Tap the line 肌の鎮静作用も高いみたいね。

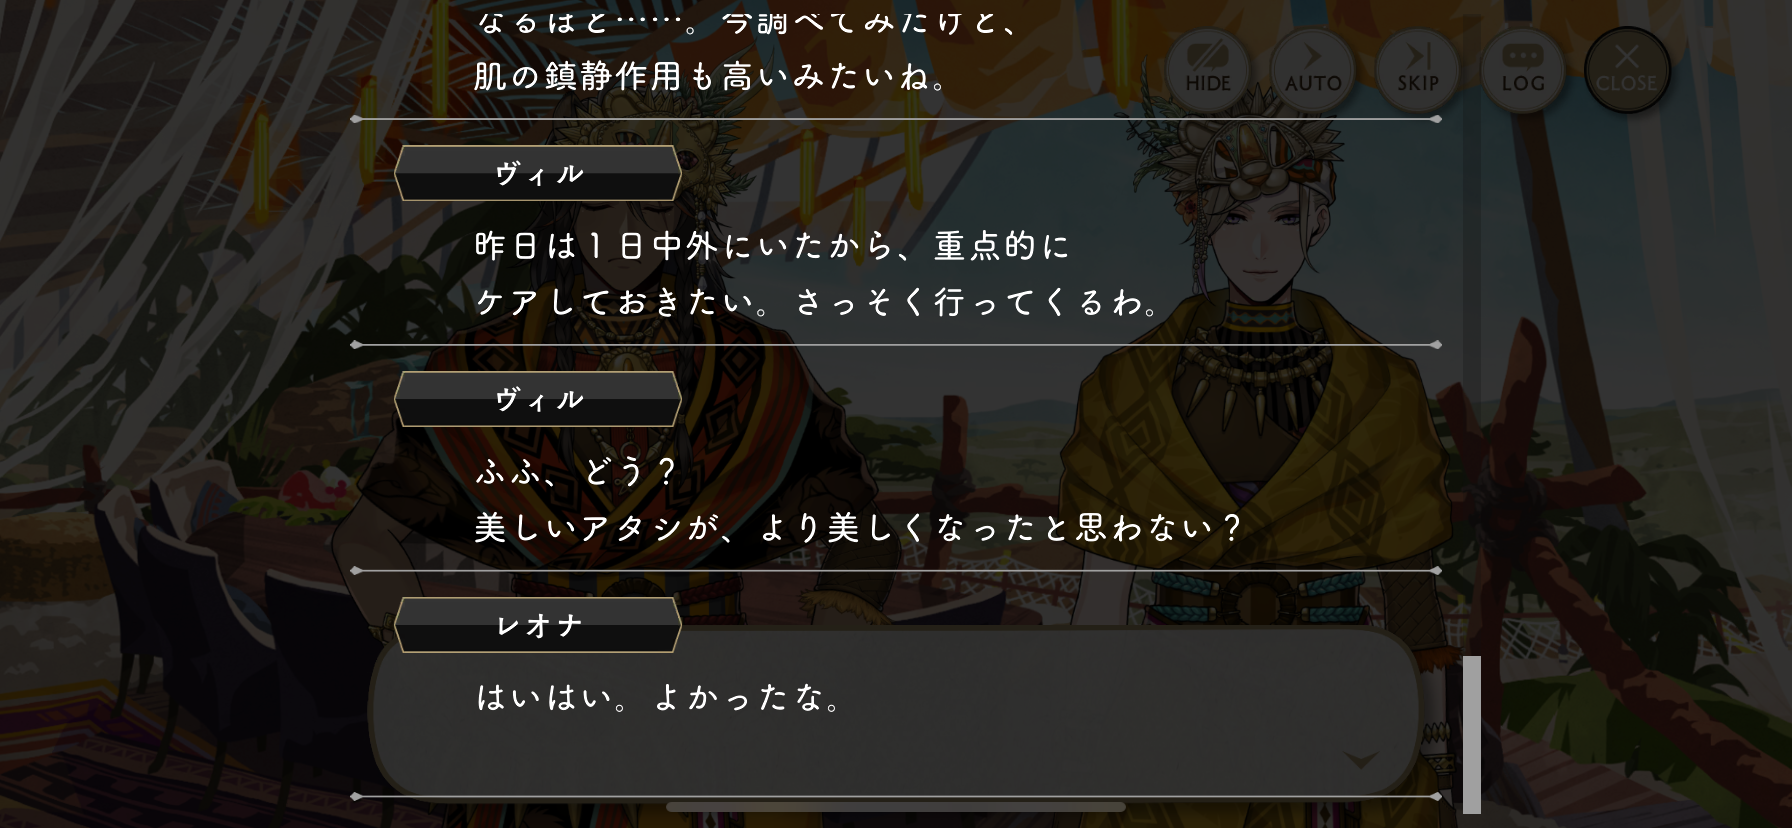(x=711, y=77)
